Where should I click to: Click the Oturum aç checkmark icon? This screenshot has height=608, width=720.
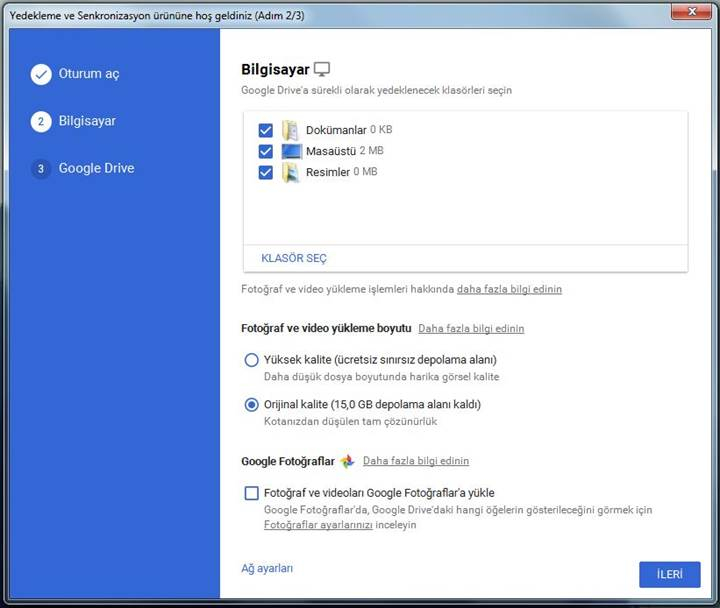(41, 74)
